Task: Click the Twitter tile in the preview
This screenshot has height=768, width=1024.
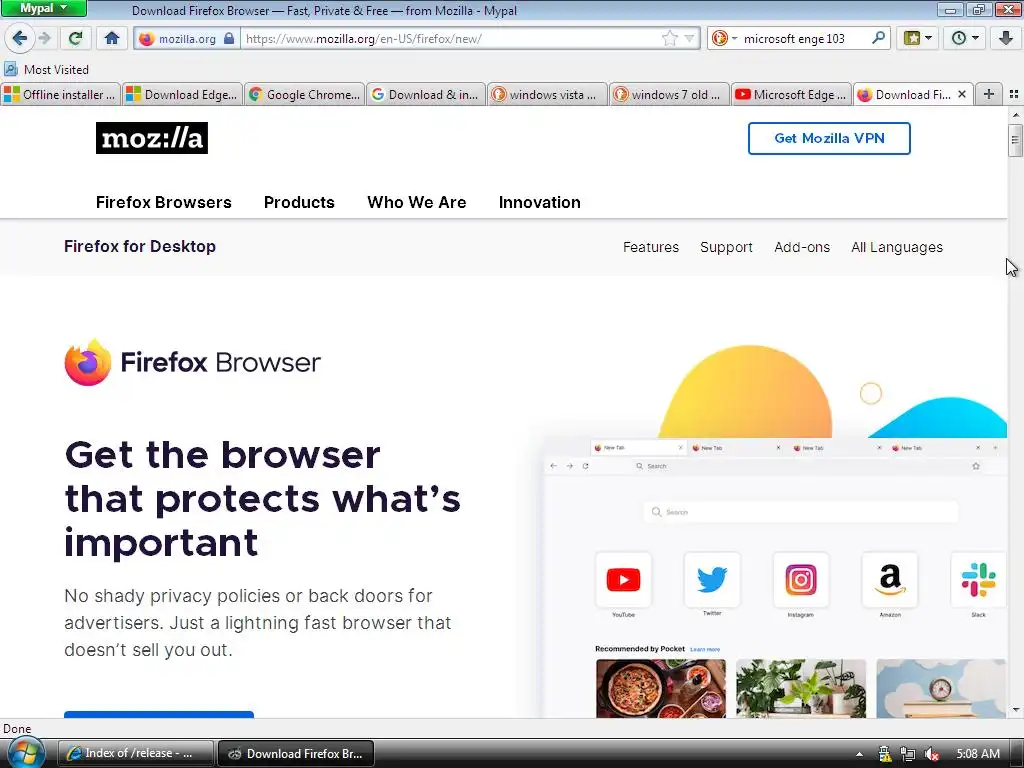Action: (x=712, y=580)
